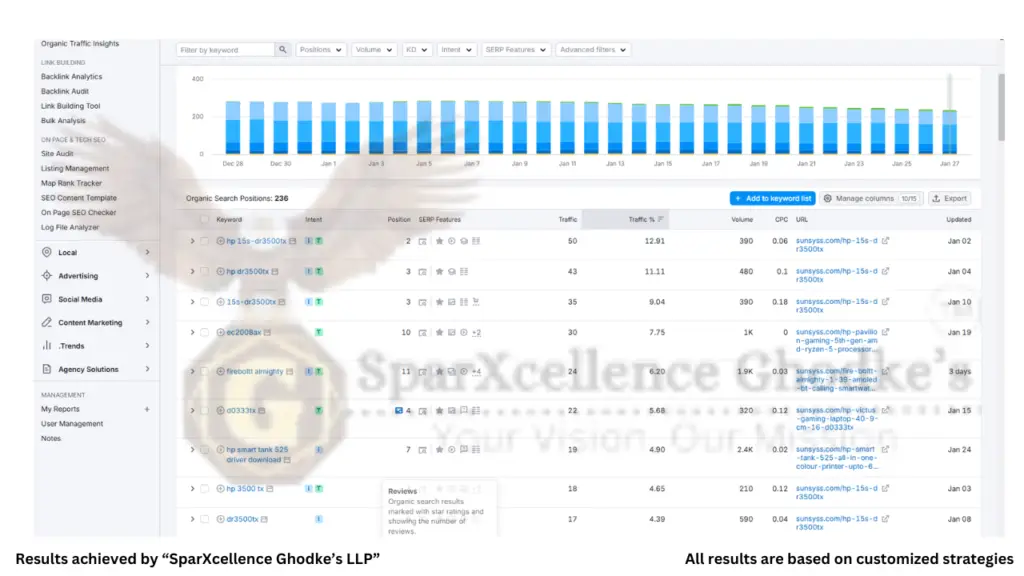Open On Page SEO Checker in sidebar
This screenshot has height=576, width=1024.
tap(78, 213)
